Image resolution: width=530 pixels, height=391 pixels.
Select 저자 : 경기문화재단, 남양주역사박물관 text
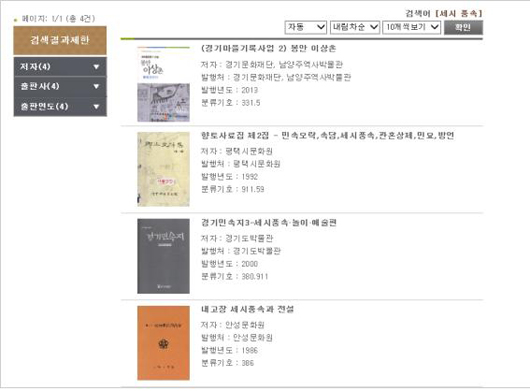point(272,65)
